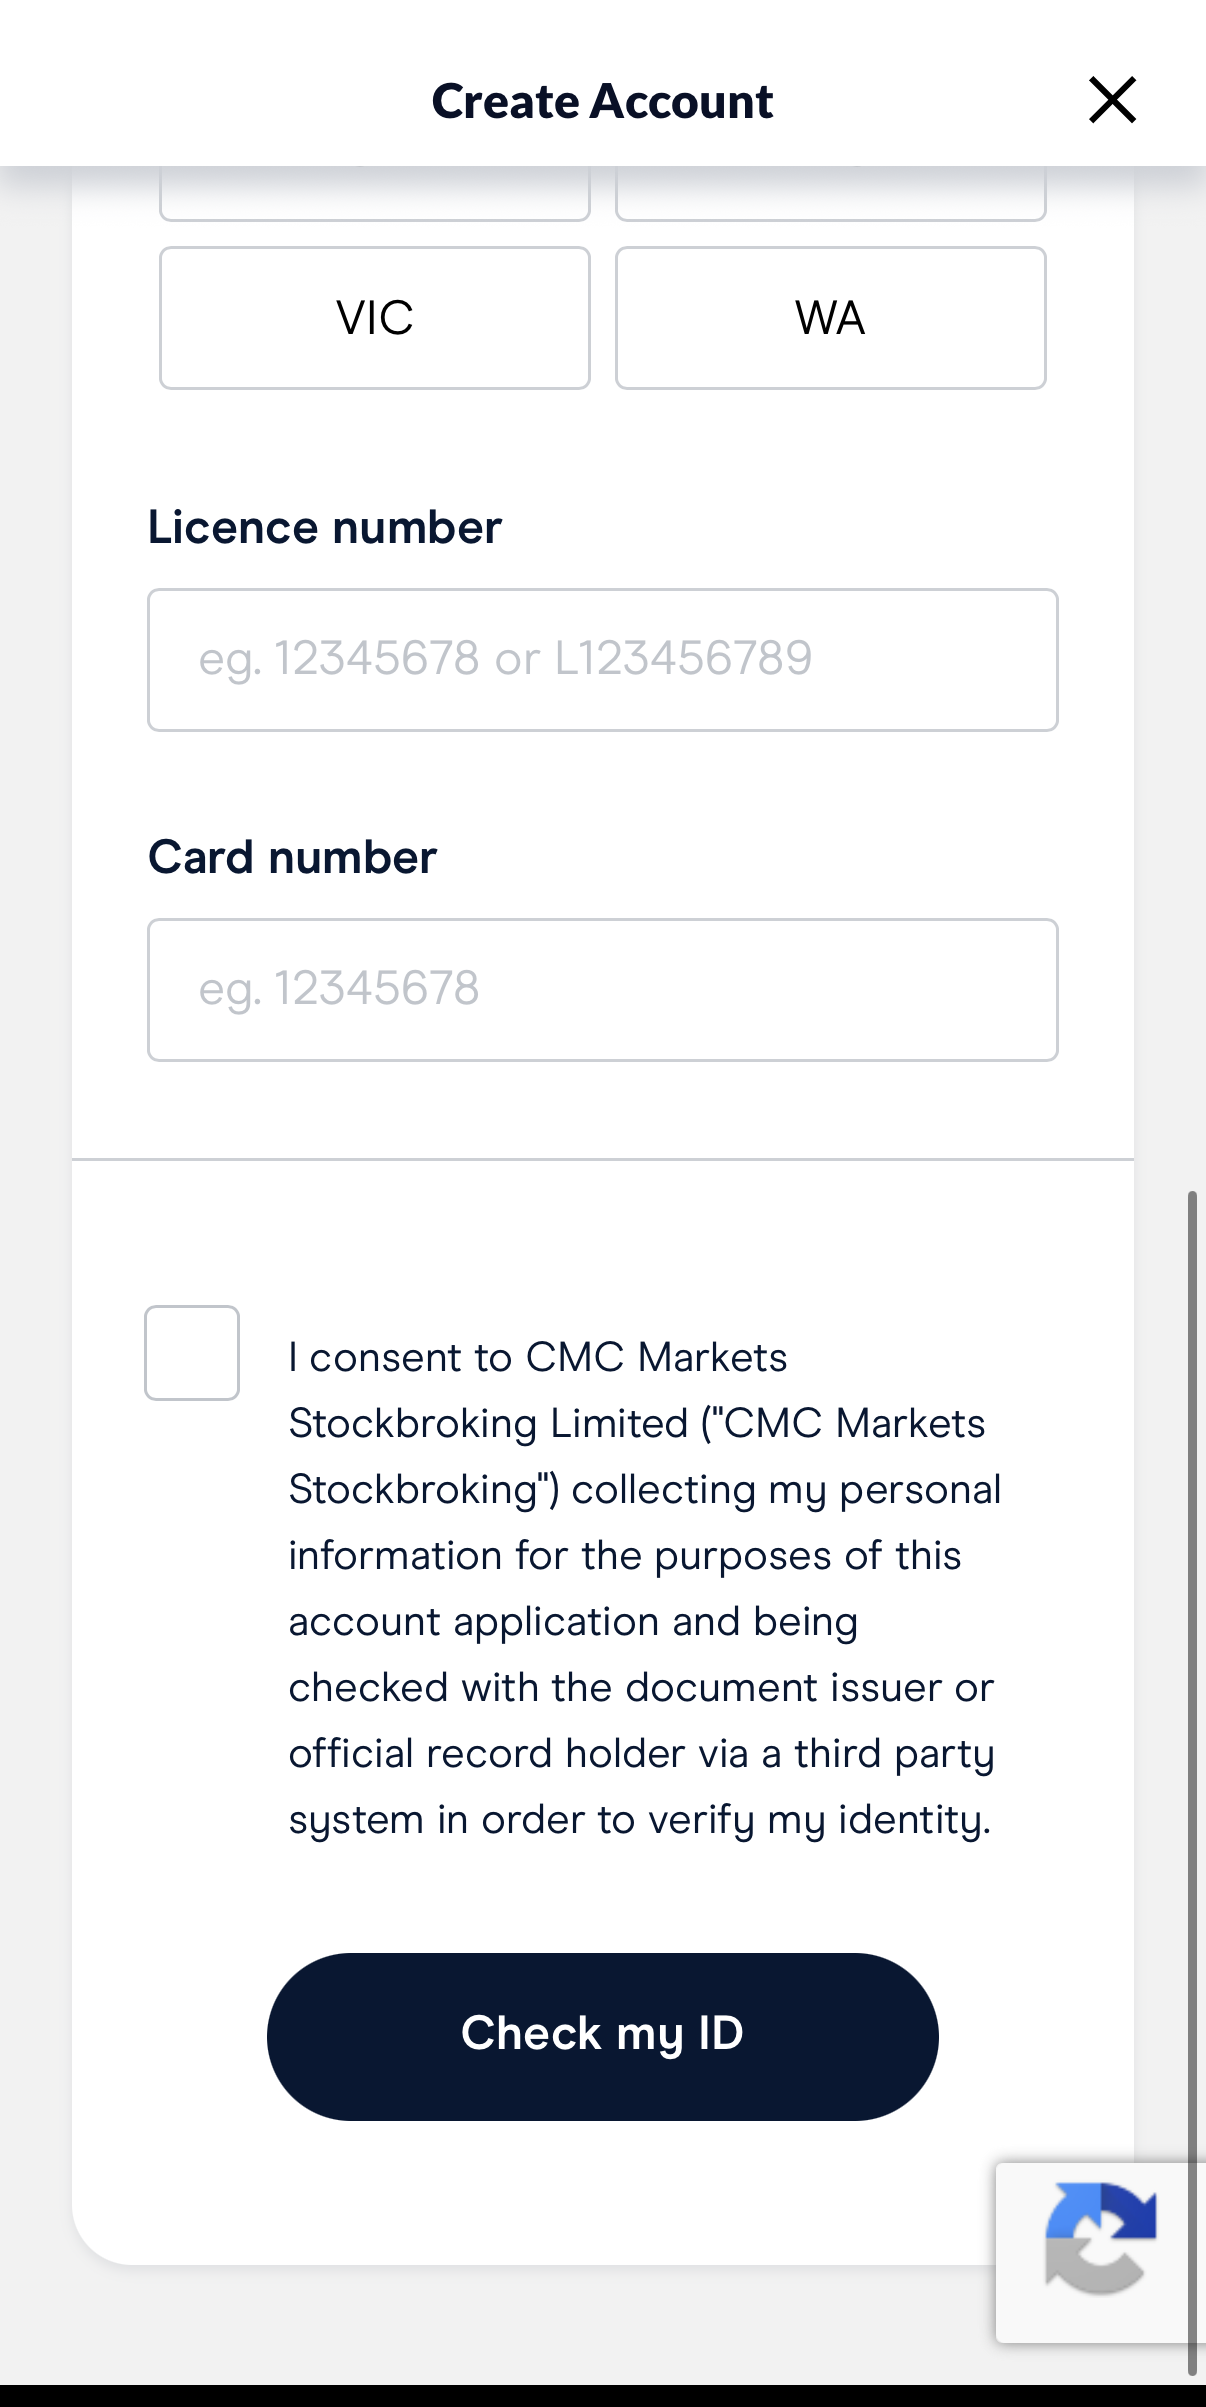
Task: Click into the Card number field
Action: pyautogui.click(x=602, y=990)
